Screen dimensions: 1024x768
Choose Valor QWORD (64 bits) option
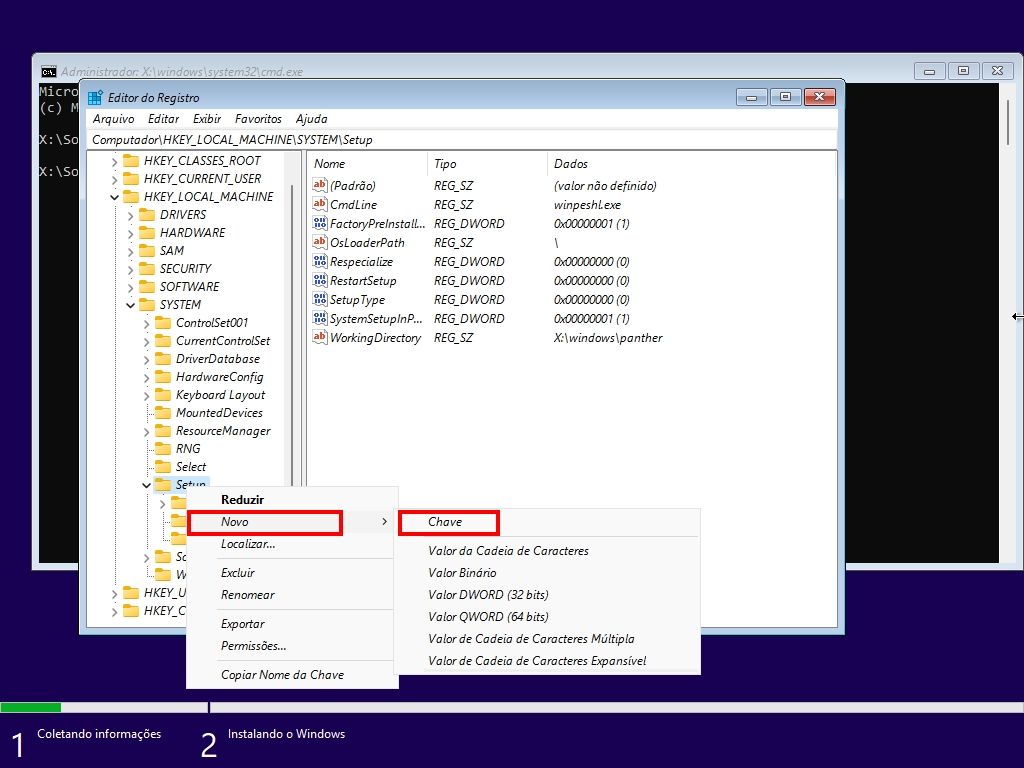coord(547,616)
